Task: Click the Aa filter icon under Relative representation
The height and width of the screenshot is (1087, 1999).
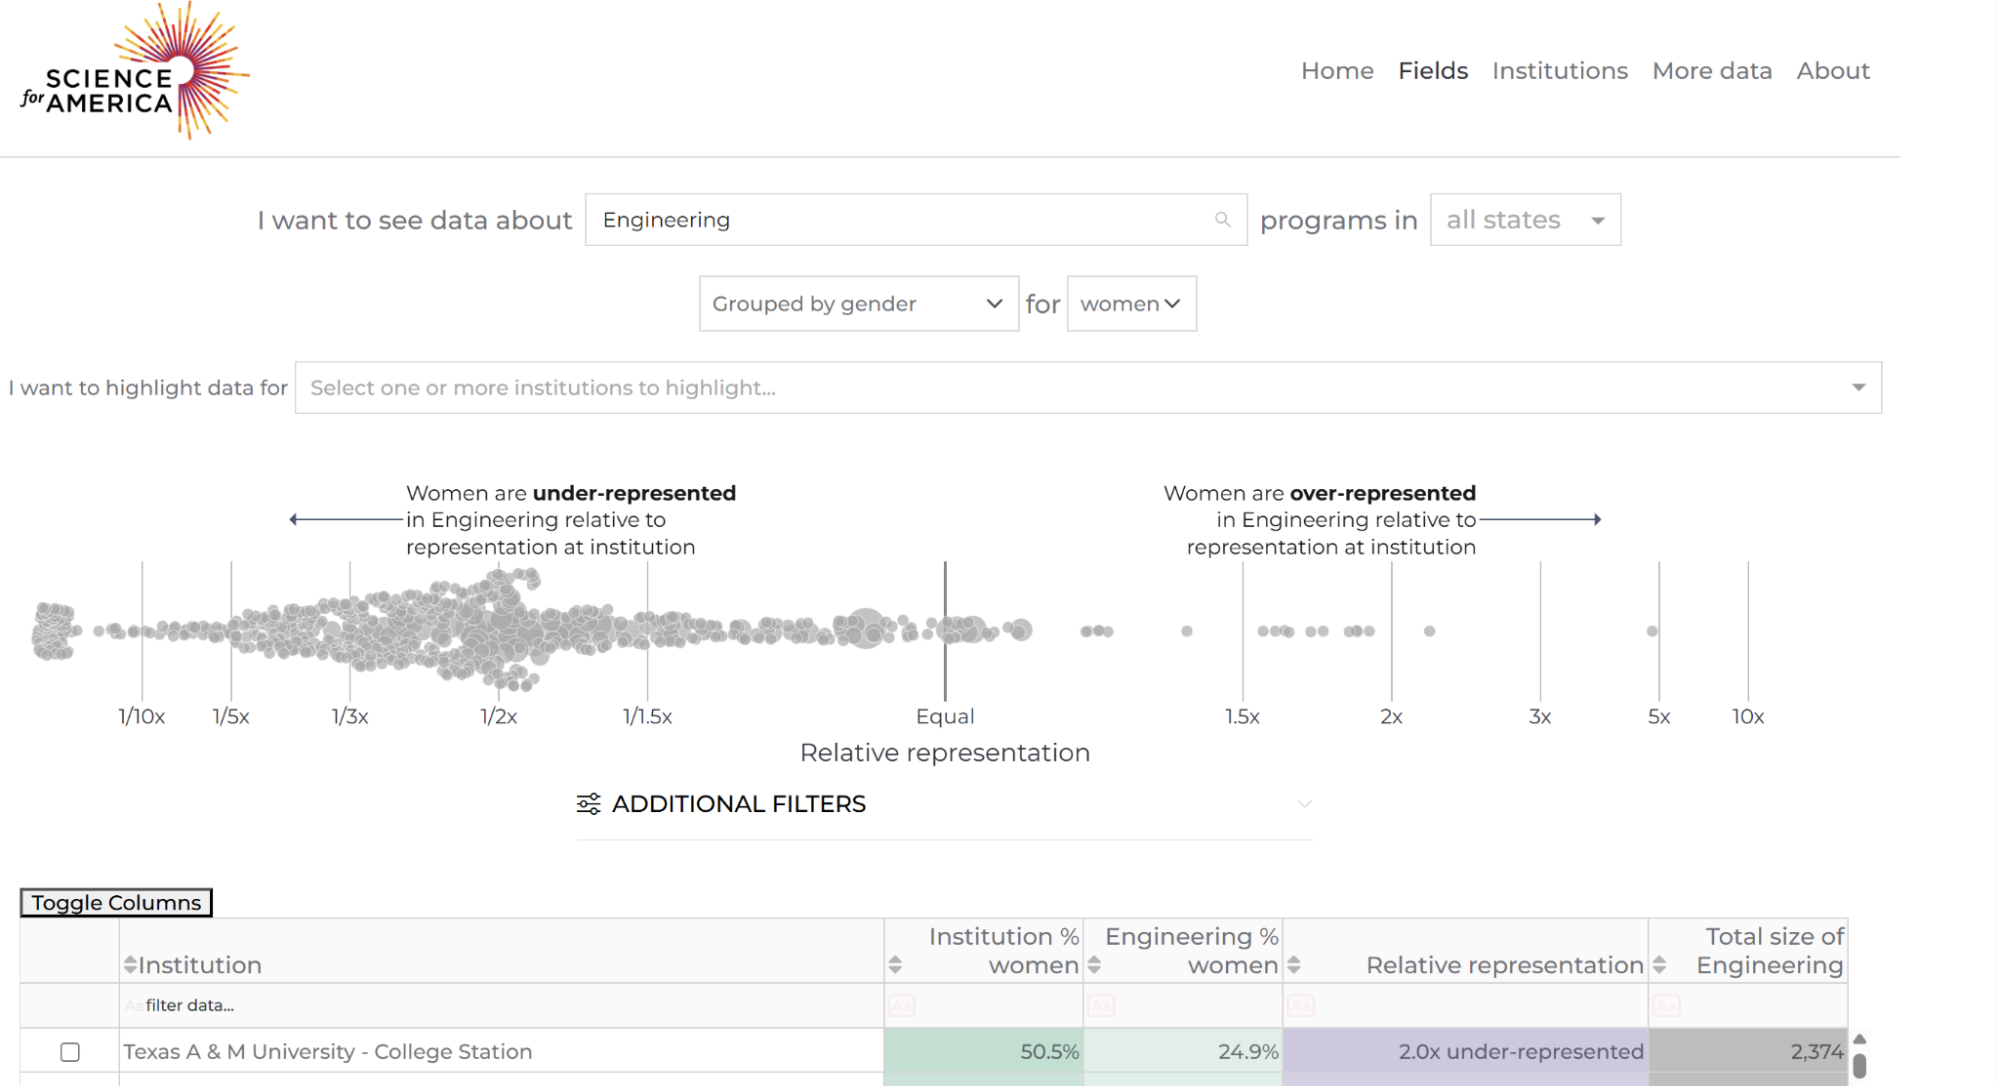Action: click(1301, 1006)
